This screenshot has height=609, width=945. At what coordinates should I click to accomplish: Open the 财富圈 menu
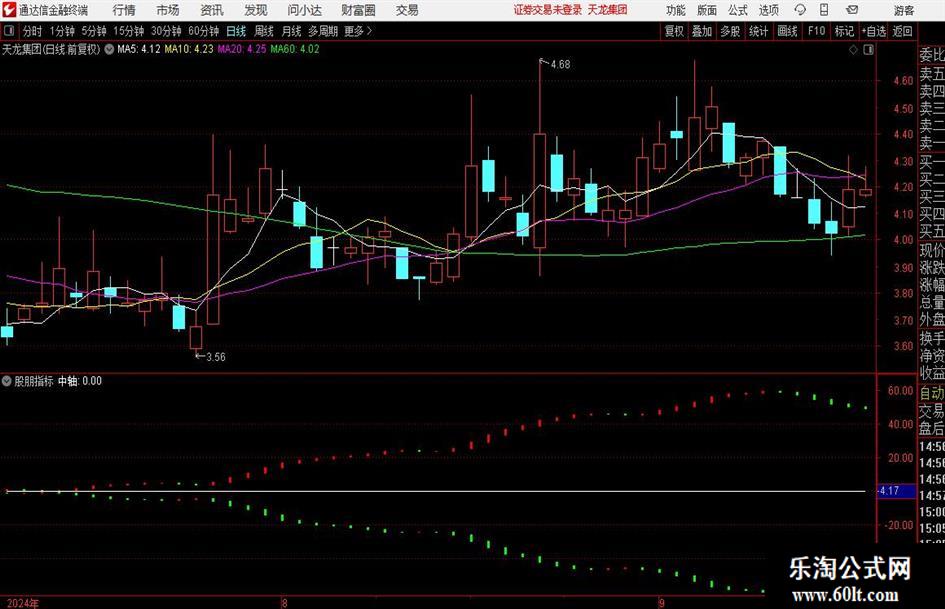click(x=358, y=10)
